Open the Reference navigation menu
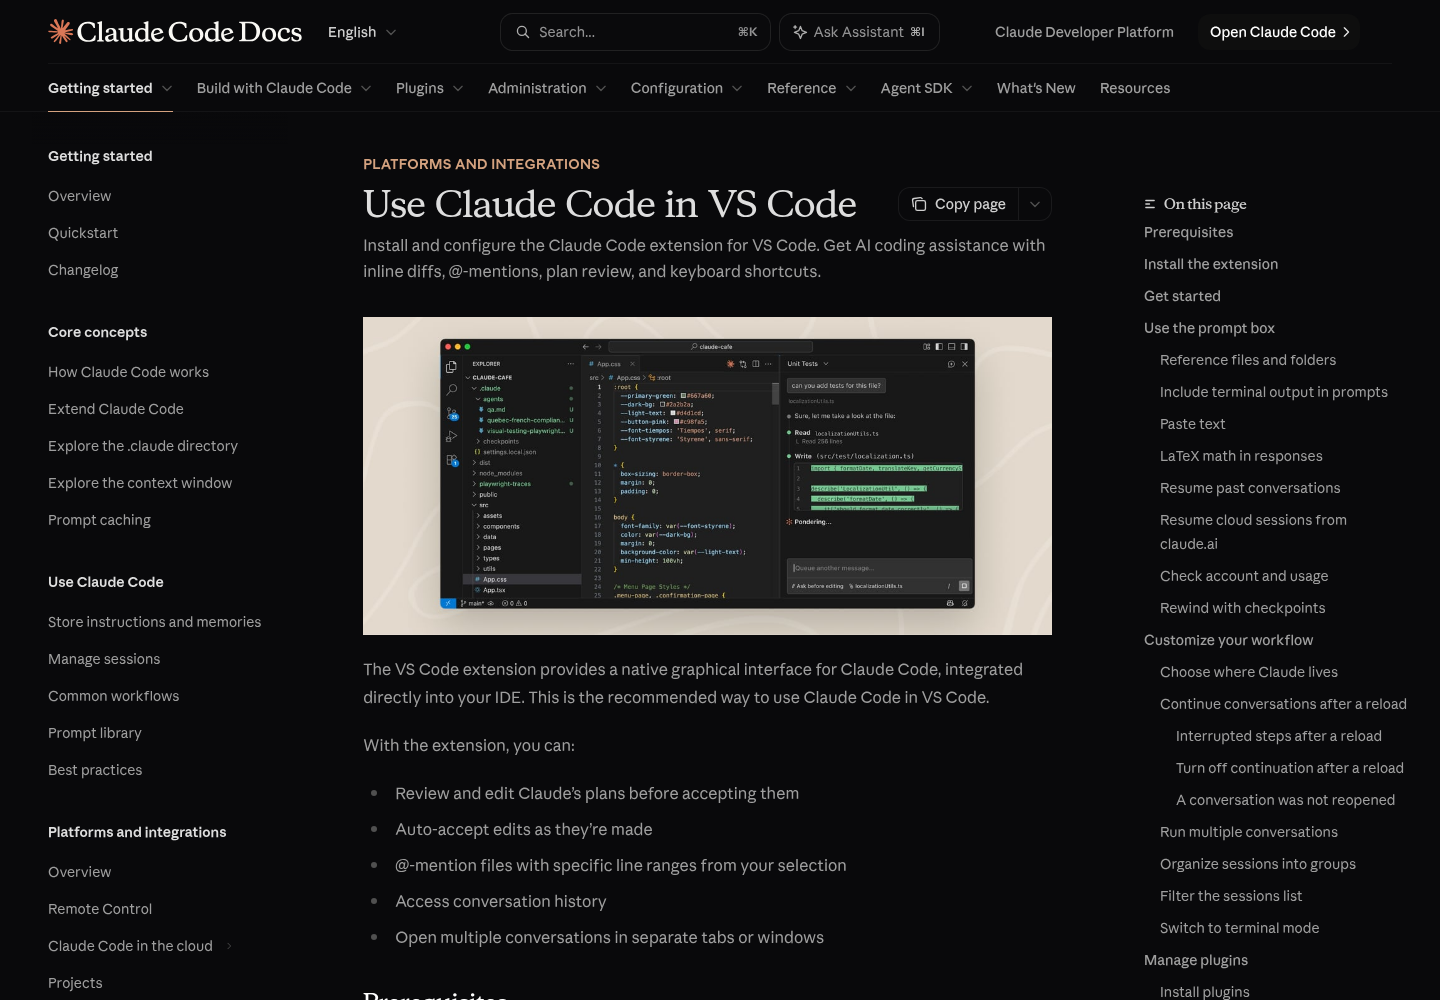The width and height of the screenshot is (1440, 1000). click(x=812, y=88)
